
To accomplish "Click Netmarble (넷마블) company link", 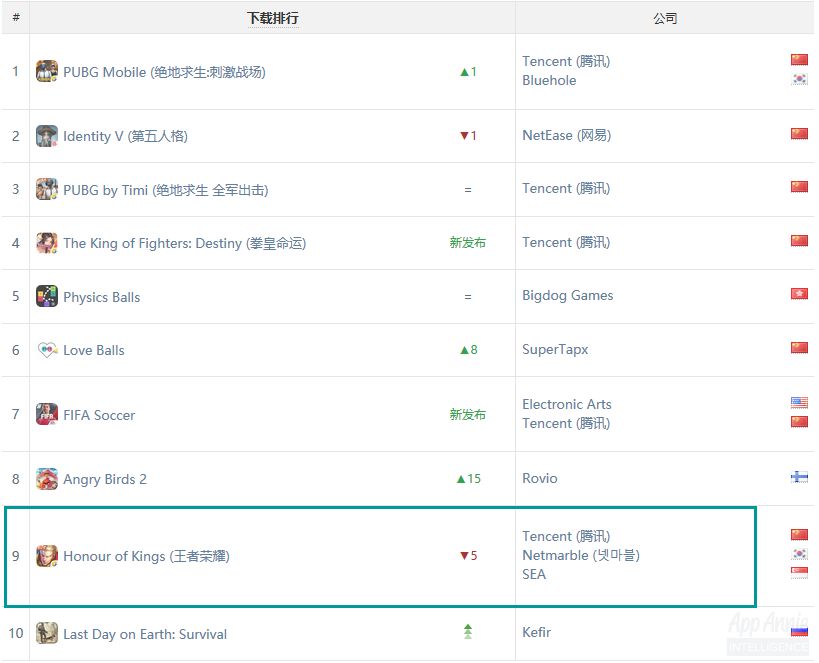I will [581, 555].
